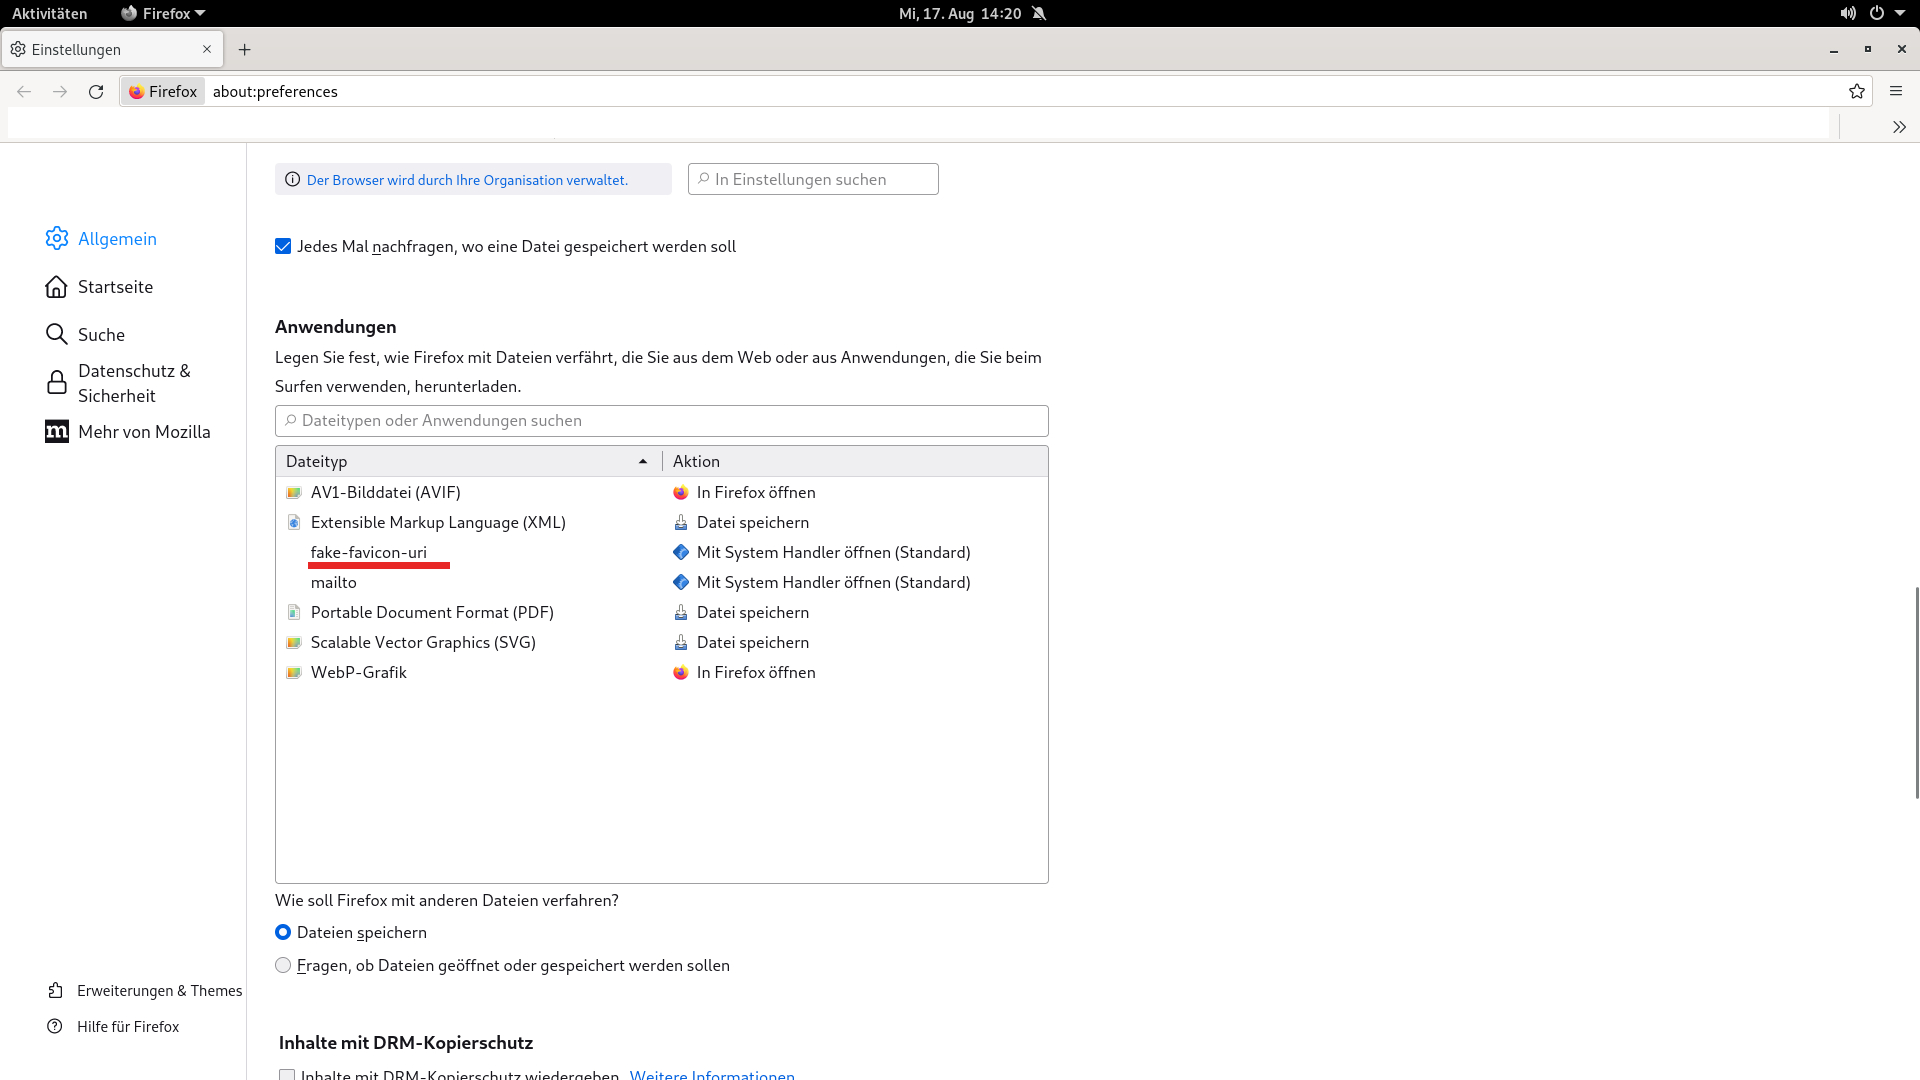Open Datenschutz & Sicherheit lock icon

tap(57, 383)
